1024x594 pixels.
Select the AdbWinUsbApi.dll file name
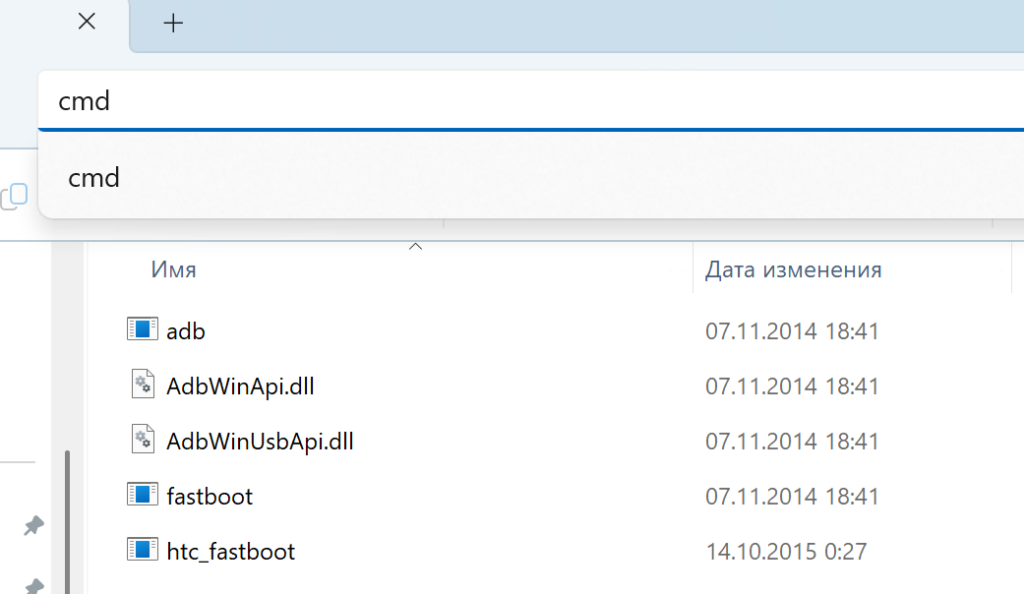tap(260, 441)
